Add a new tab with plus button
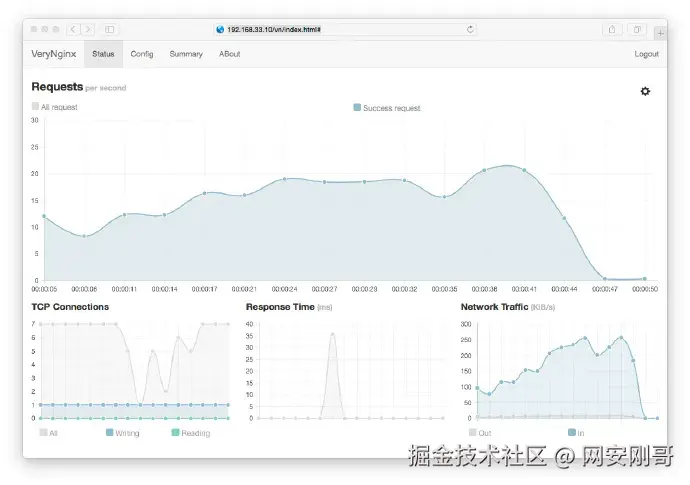The width and height of the screenshot is (690, 485). click(660, 33)
